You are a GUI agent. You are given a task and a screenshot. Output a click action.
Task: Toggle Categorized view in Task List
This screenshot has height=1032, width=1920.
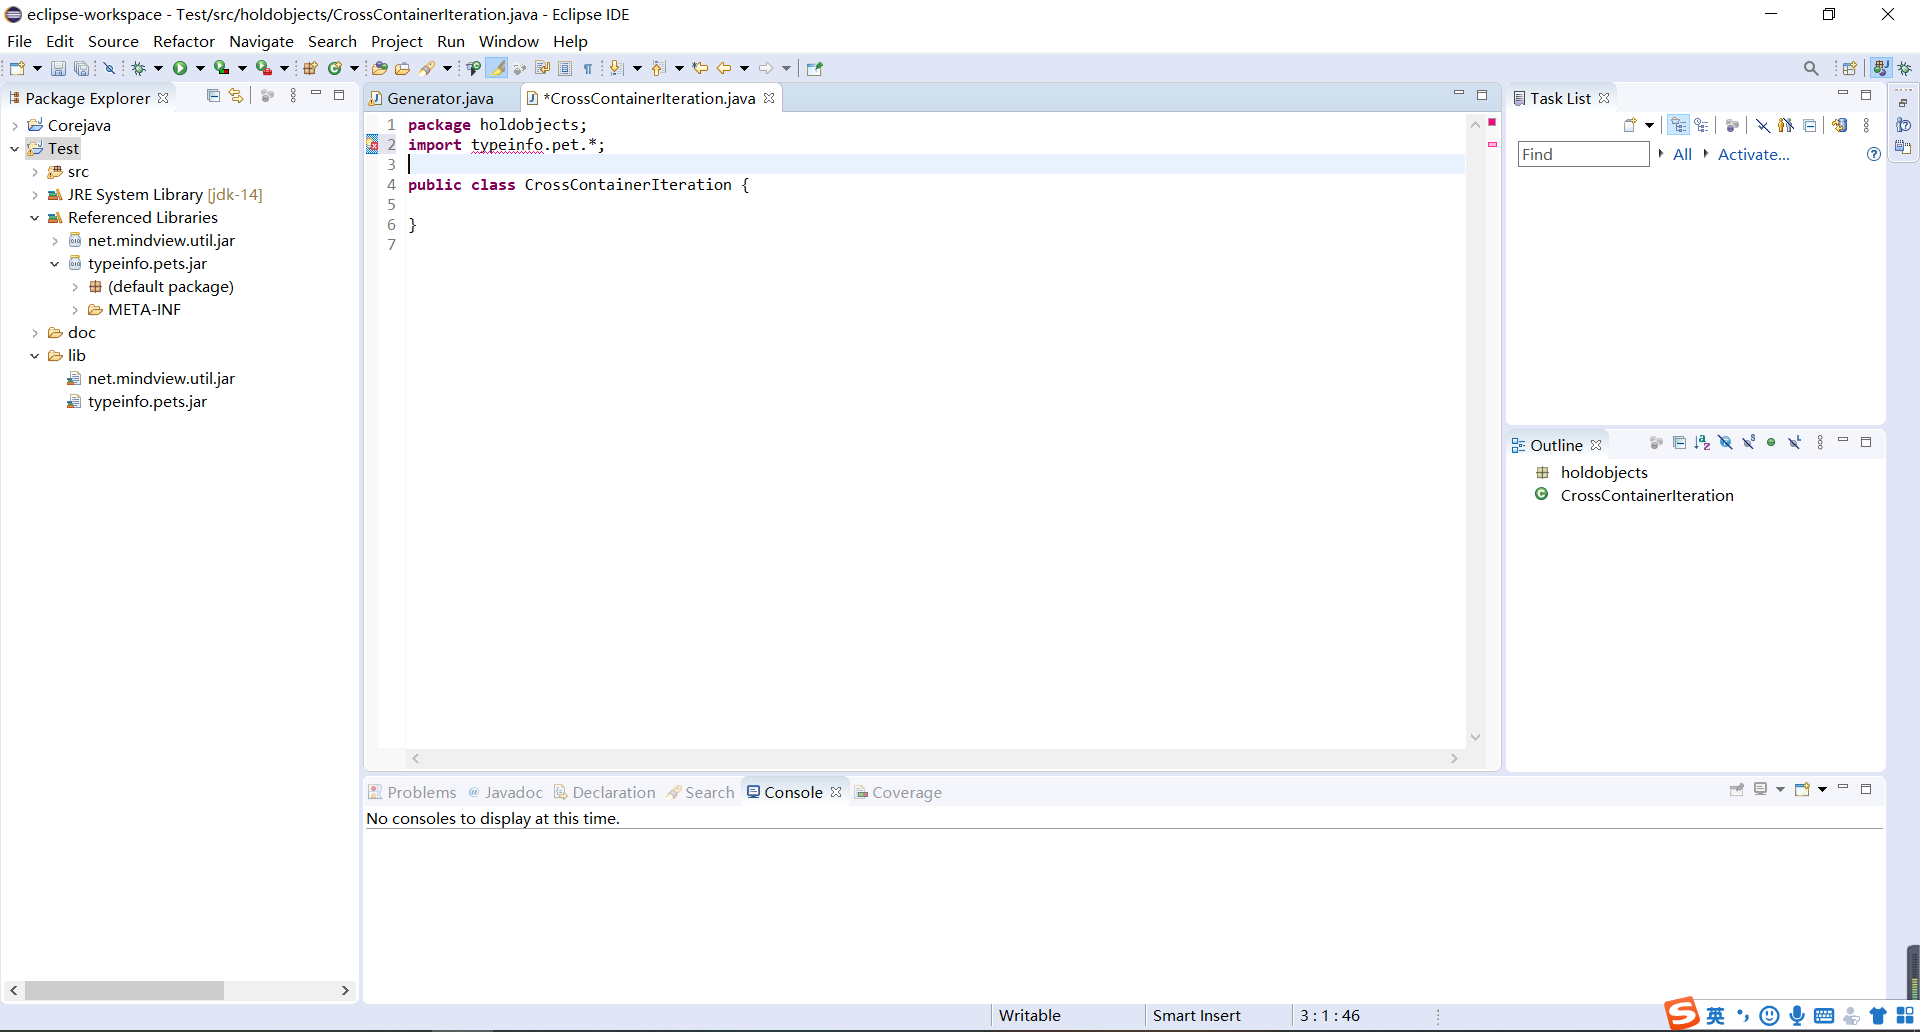point(1678,125)
